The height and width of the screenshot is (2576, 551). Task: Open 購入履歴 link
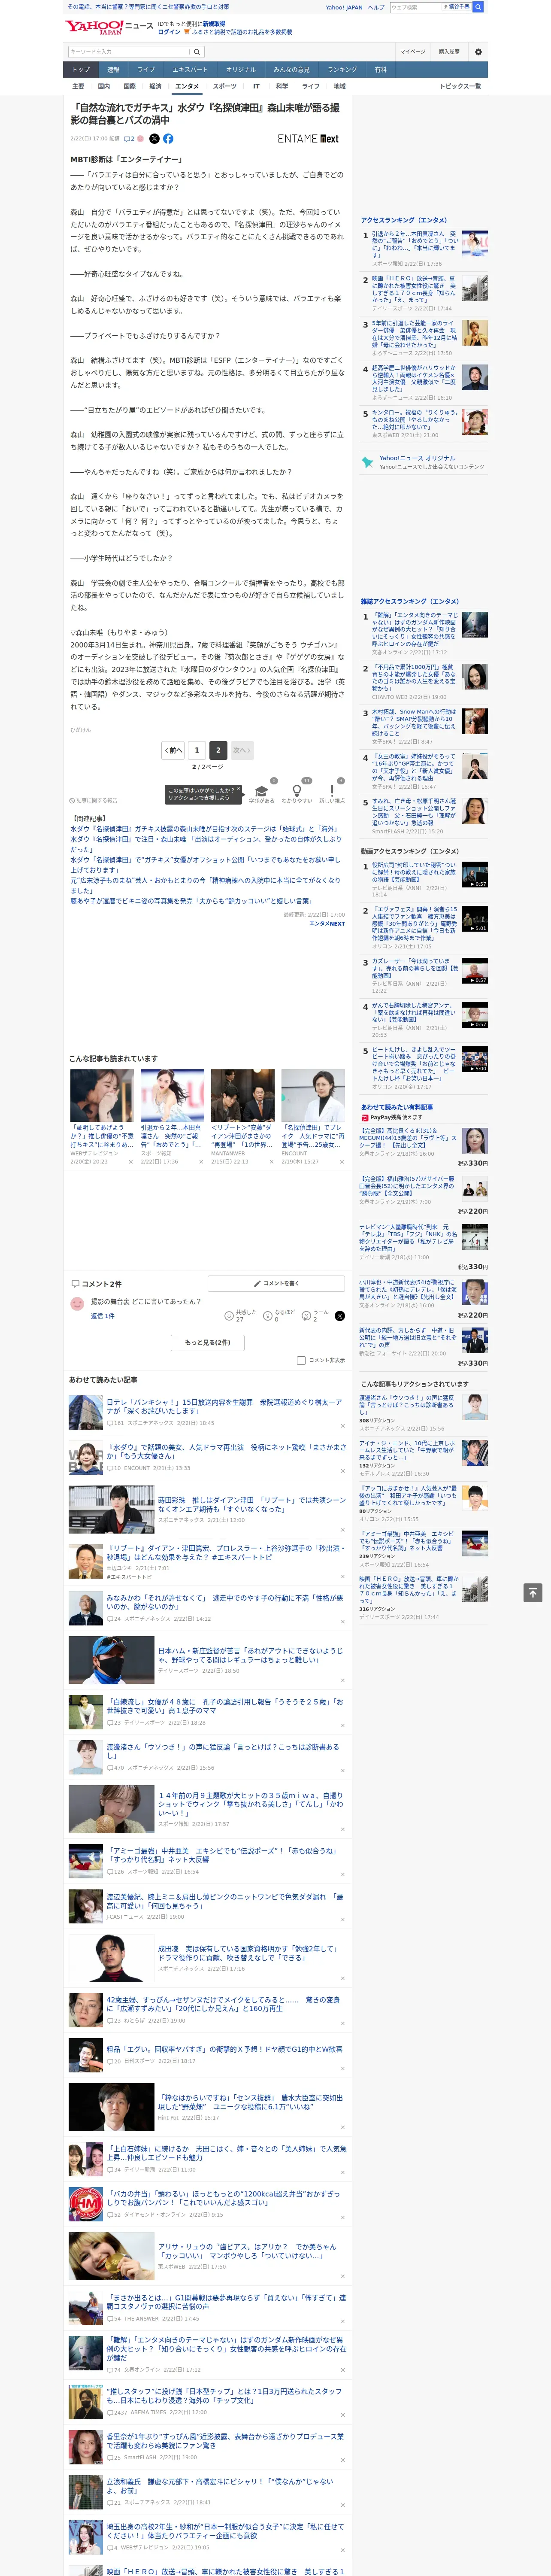pyautogui.click(x=449, y=51)
